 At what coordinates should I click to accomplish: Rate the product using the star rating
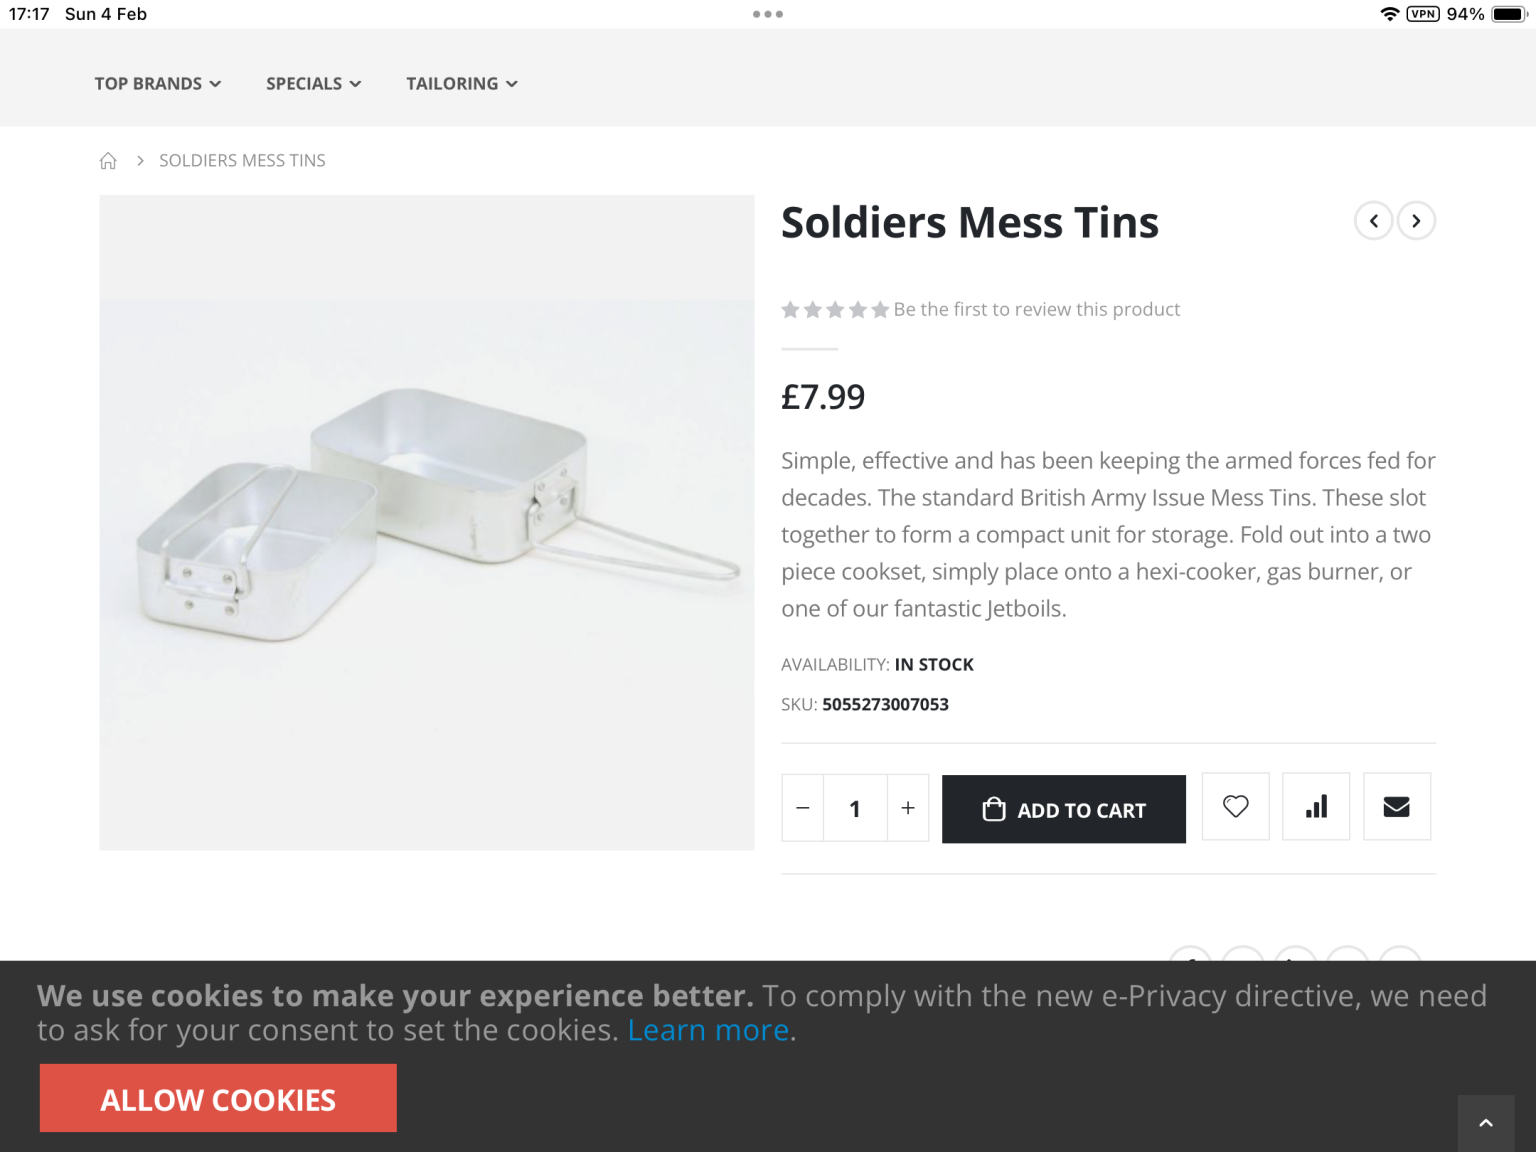[x=835, y=310]
